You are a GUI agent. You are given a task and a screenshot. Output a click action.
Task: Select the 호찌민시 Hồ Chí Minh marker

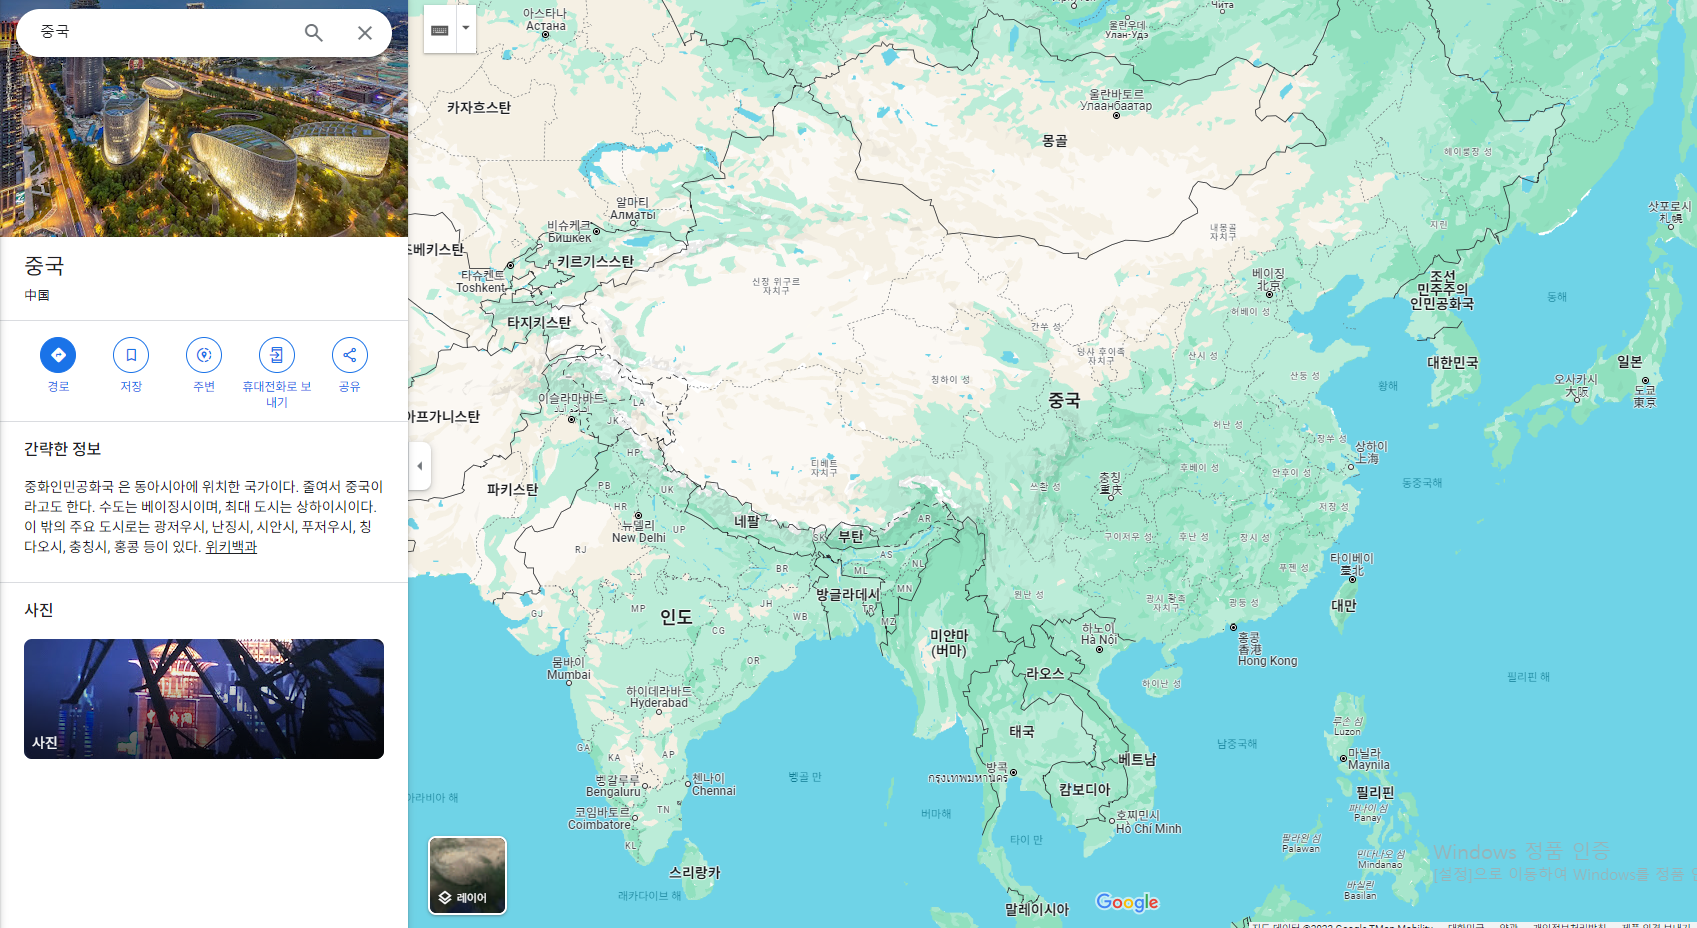point(1112,821)
